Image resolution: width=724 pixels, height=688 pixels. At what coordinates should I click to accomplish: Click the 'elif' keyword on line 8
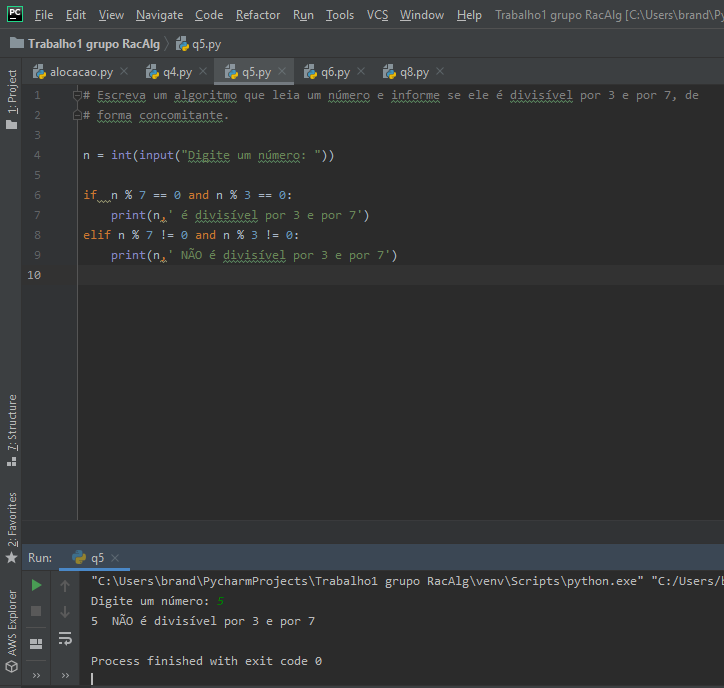coord(97,235)
